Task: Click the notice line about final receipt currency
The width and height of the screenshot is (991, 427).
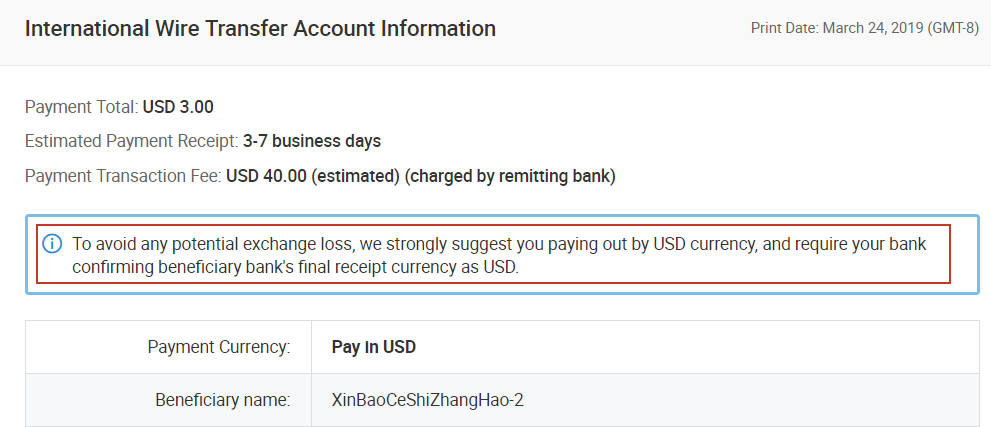Action: pos(295,267)
